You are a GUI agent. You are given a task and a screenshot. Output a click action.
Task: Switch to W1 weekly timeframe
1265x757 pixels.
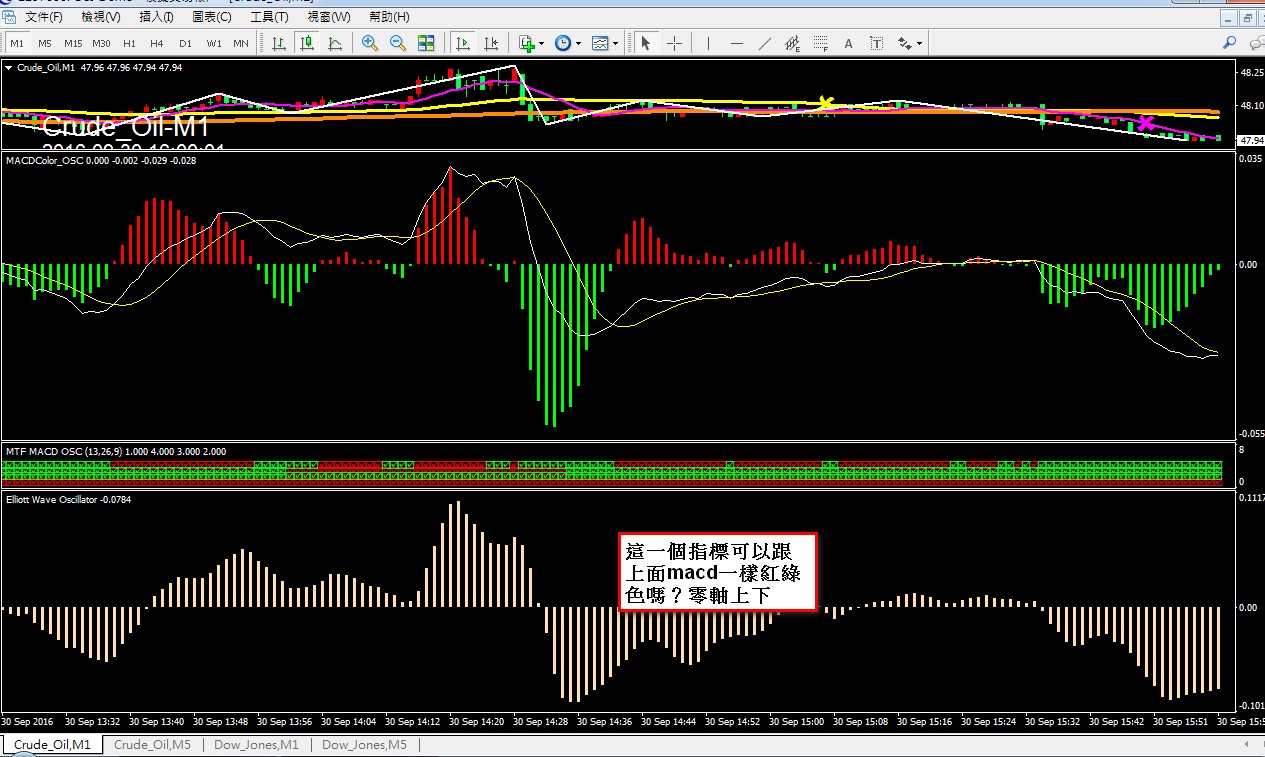(x=214, y=43)
